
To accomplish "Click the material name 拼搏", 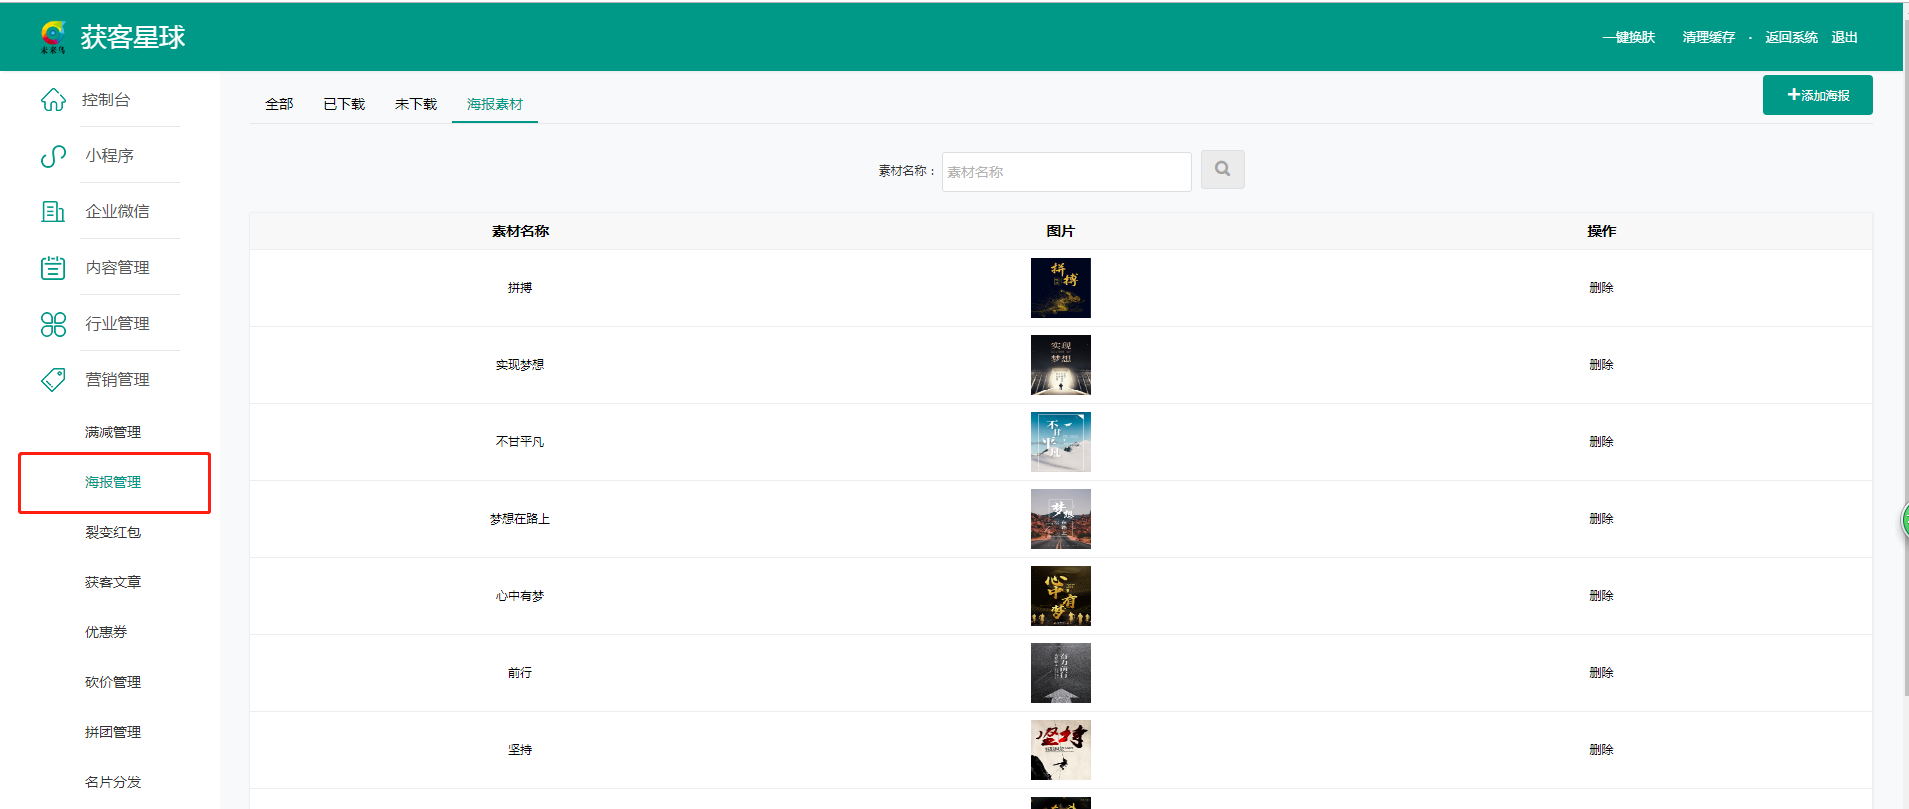I will tap(520, 288).
